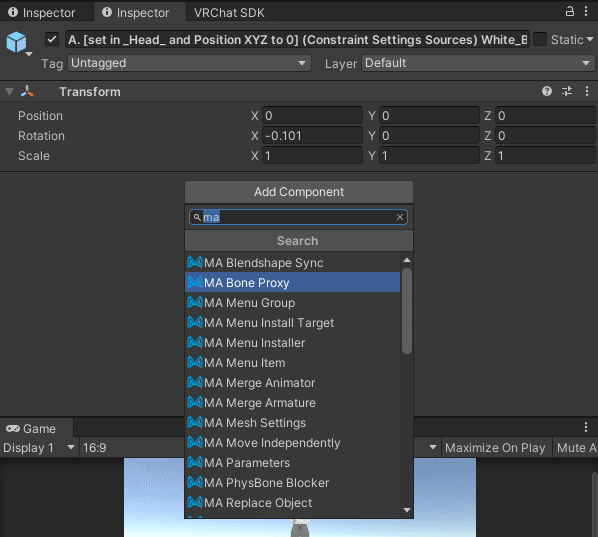Click the Scale Z field

coord(545,156)
